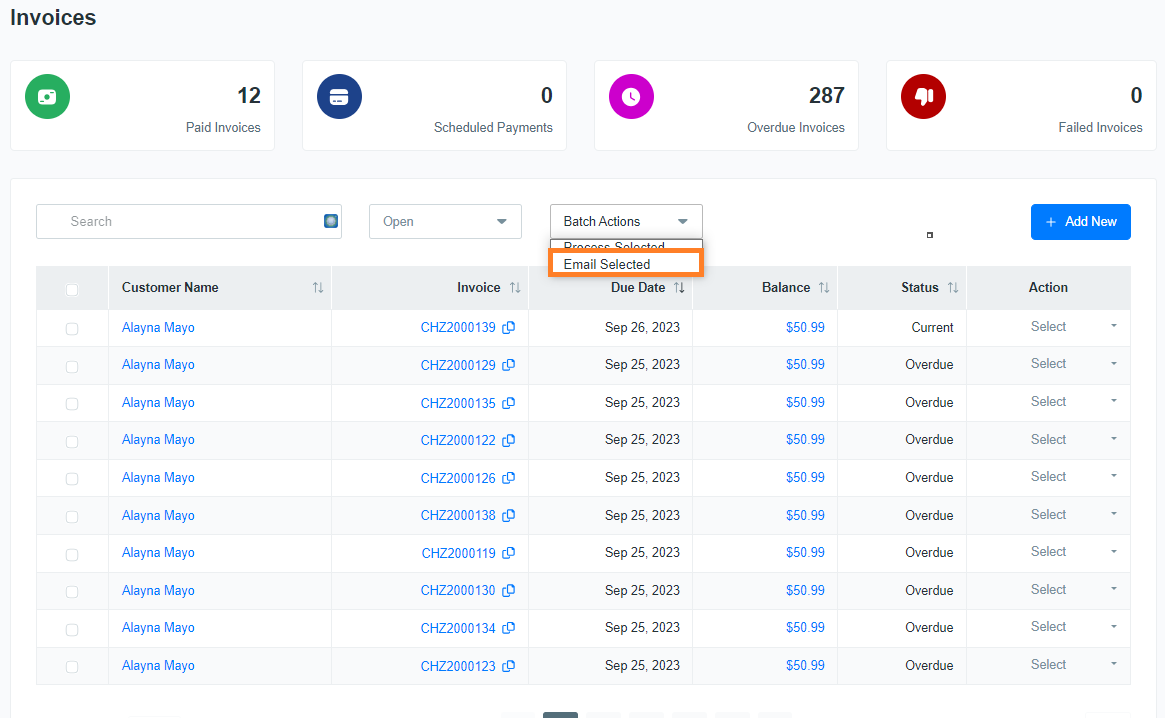Copy invoice number CHZ2000135 via its icon
The width and height of the screenshot is (1165, 718).
pos(509,403)
